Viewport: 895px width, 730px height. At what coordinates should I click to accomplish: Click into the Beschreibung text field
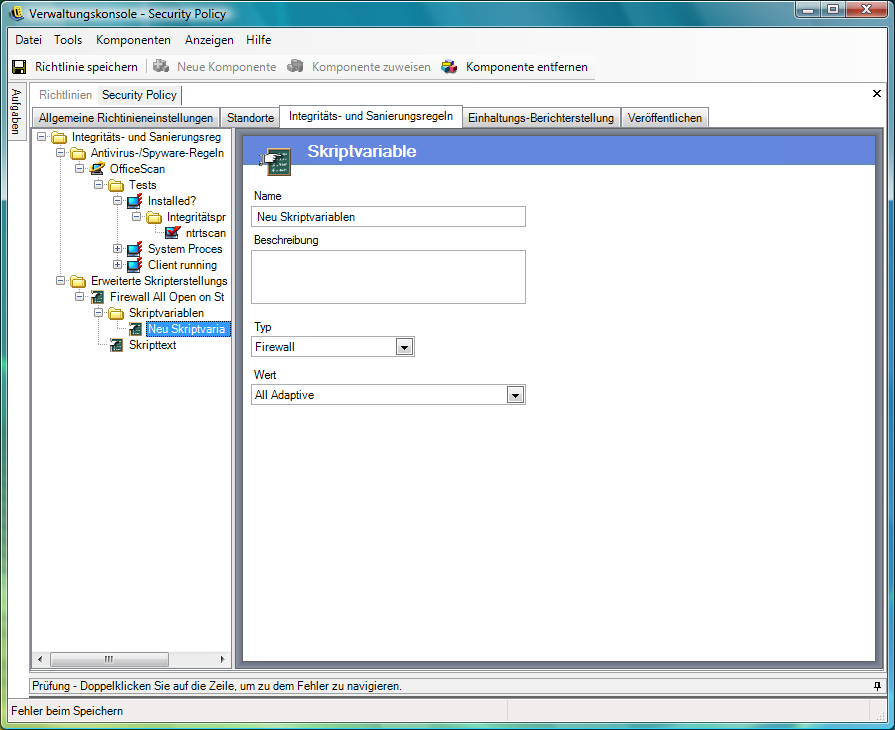pos(388,277)
